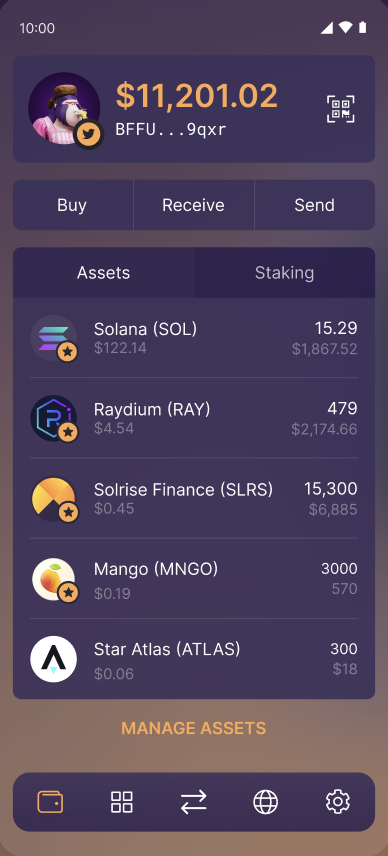The width and height of the screenshot is (388, 856).
Task: Toggle favorite star on Mango
Action: click(68, 593)
